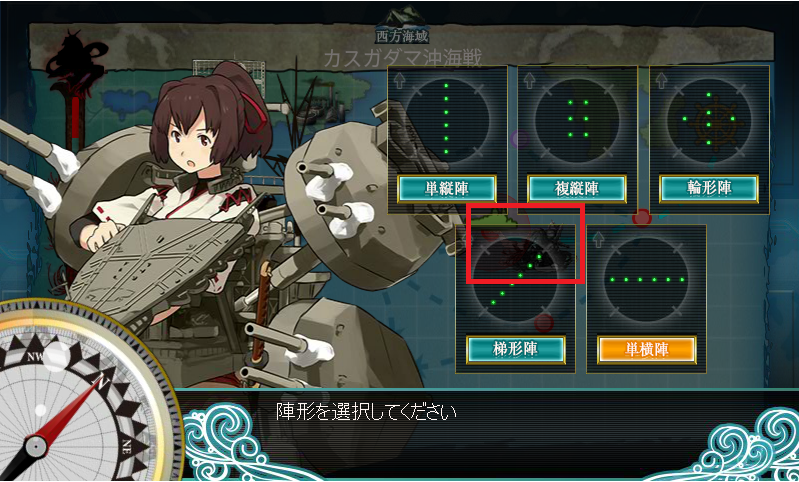The width and height of the screenshot is (799, 482).
Task: Click up arrow icon in 単横陣 panel
Action: (598, 239)
